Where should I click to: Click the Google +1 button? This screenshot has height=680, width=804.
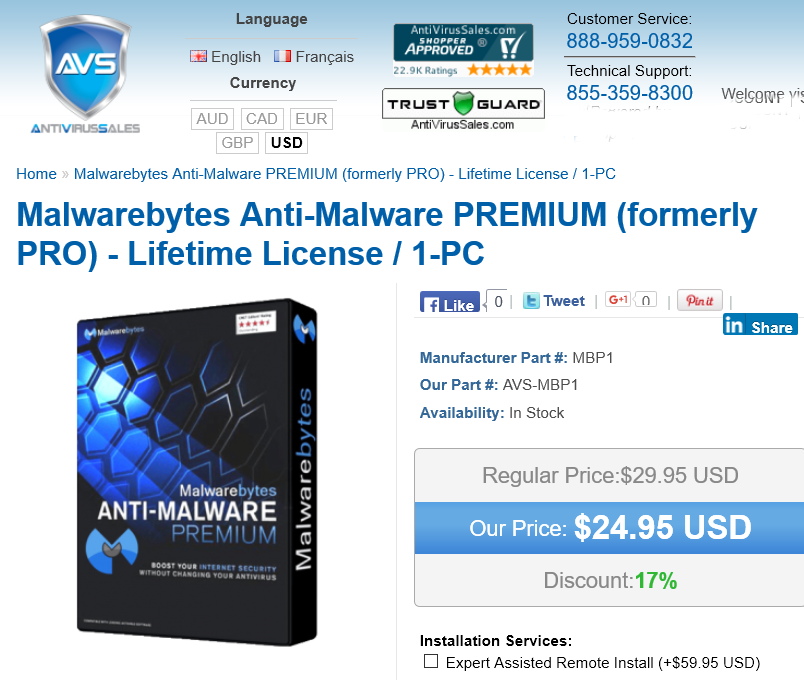[x=618, y=299]
